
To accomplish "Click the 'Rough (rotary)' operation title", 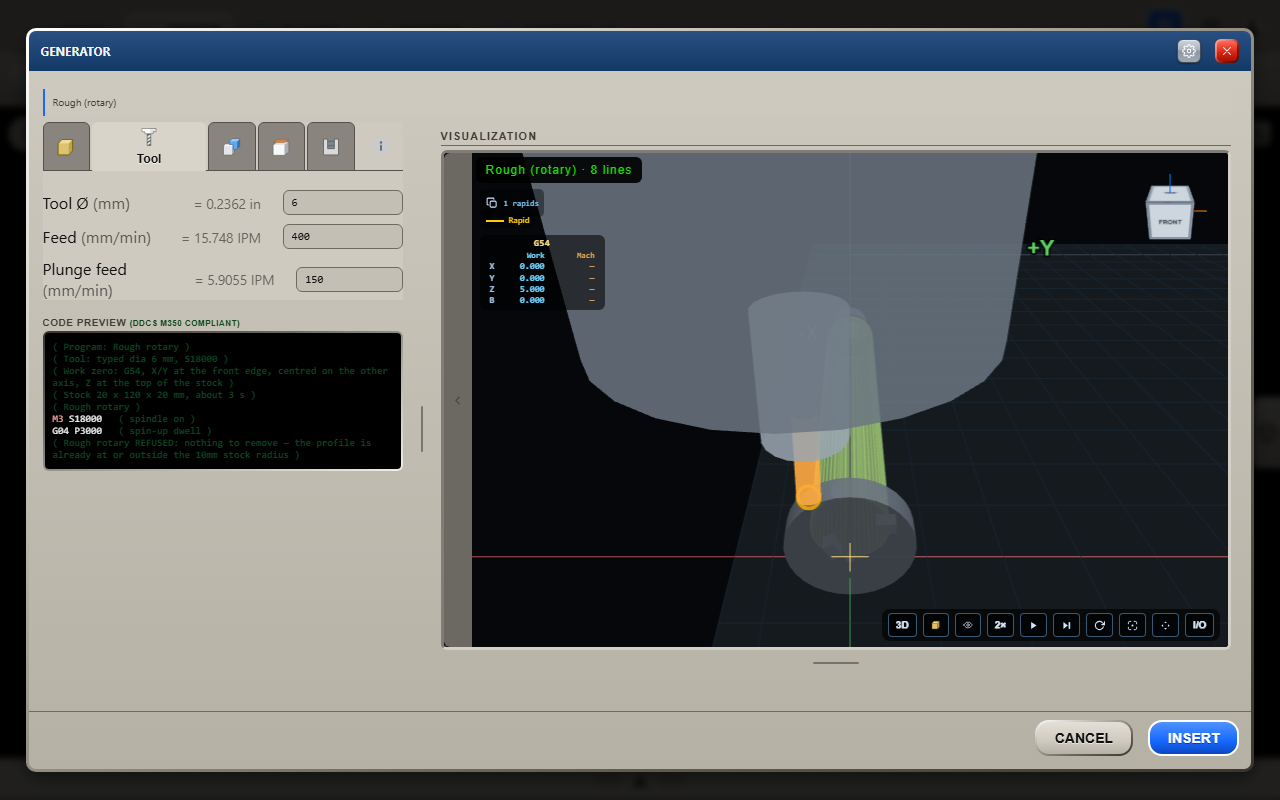I will click(85, 102).
